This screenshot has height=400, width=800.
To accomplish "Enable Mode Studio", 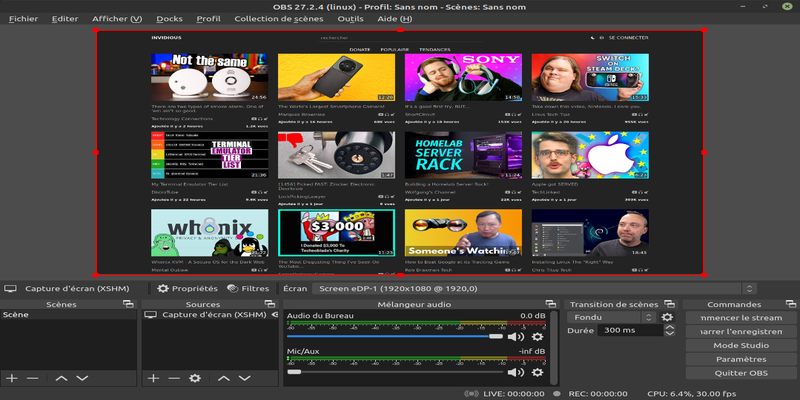I will 741,345.
